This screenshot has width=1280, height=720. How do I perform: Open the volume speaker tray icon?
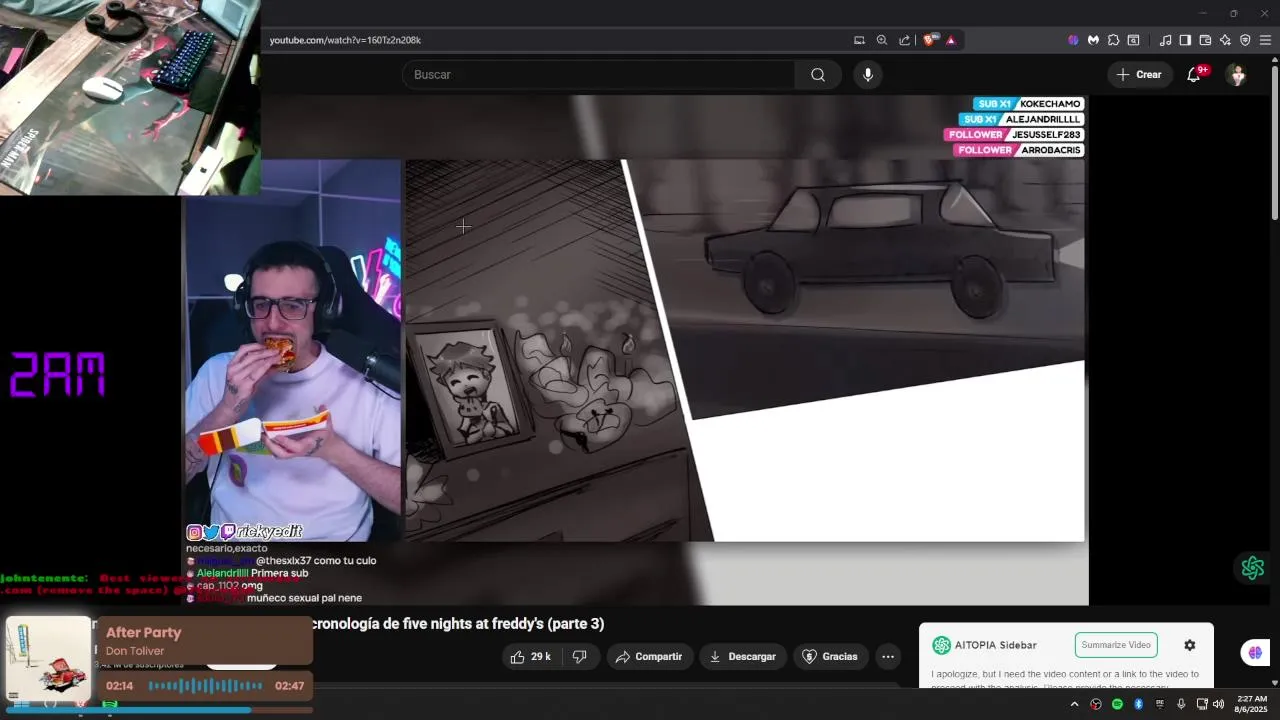click(x=1218, y=704)
